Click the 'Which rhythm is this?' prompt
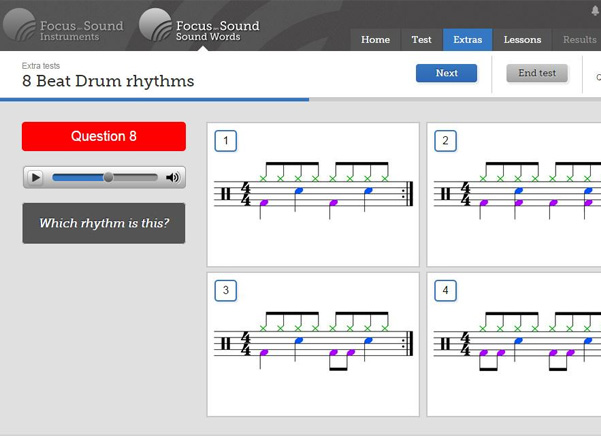 click(104, 223)
